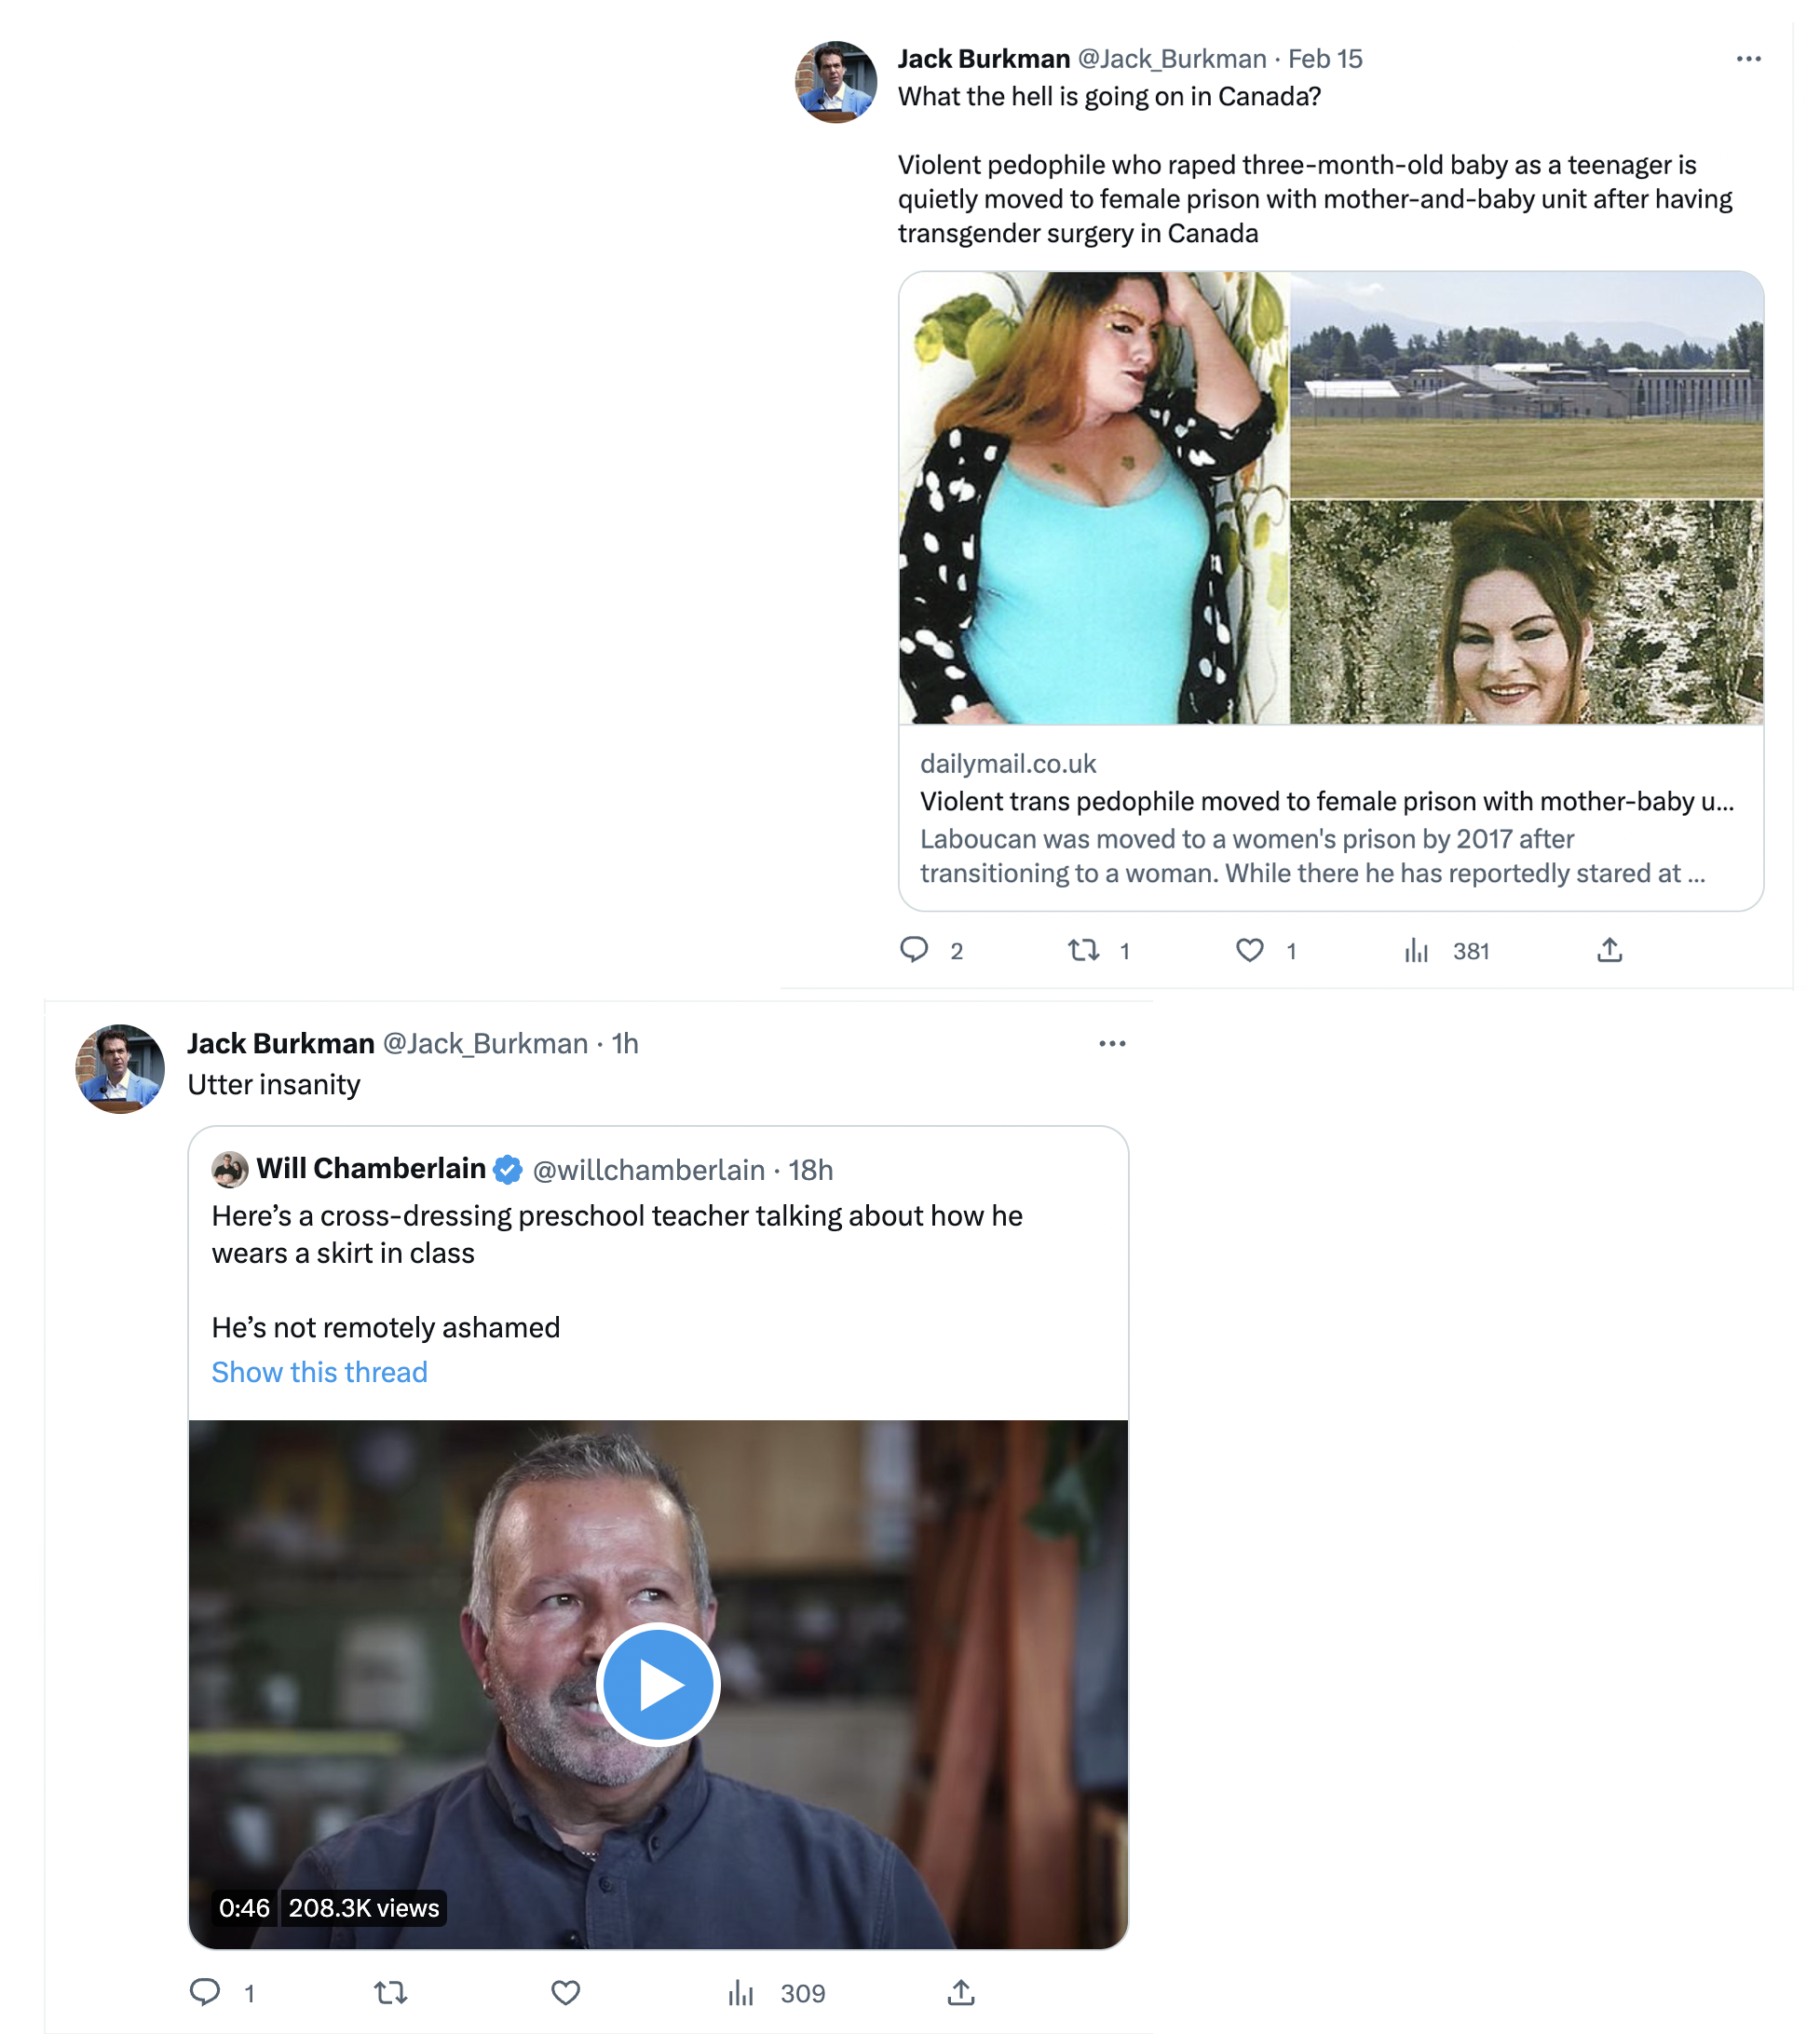Screen dimensions: 1820x2034
Task: Open more options on Utter insanity tweet
Action: coord(1112,1043)
